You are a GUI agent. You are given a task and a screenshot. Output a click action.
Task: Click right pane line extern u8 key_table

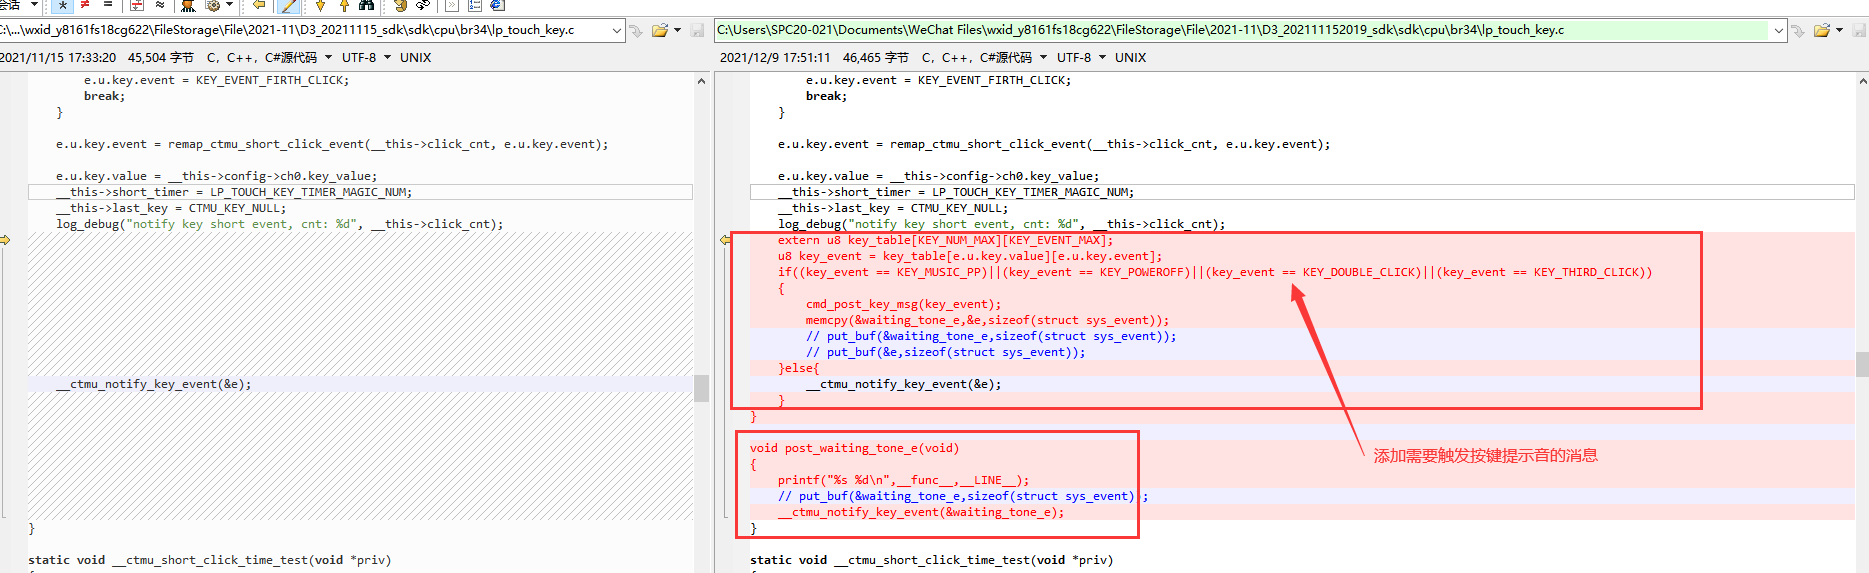coord(945,240)
